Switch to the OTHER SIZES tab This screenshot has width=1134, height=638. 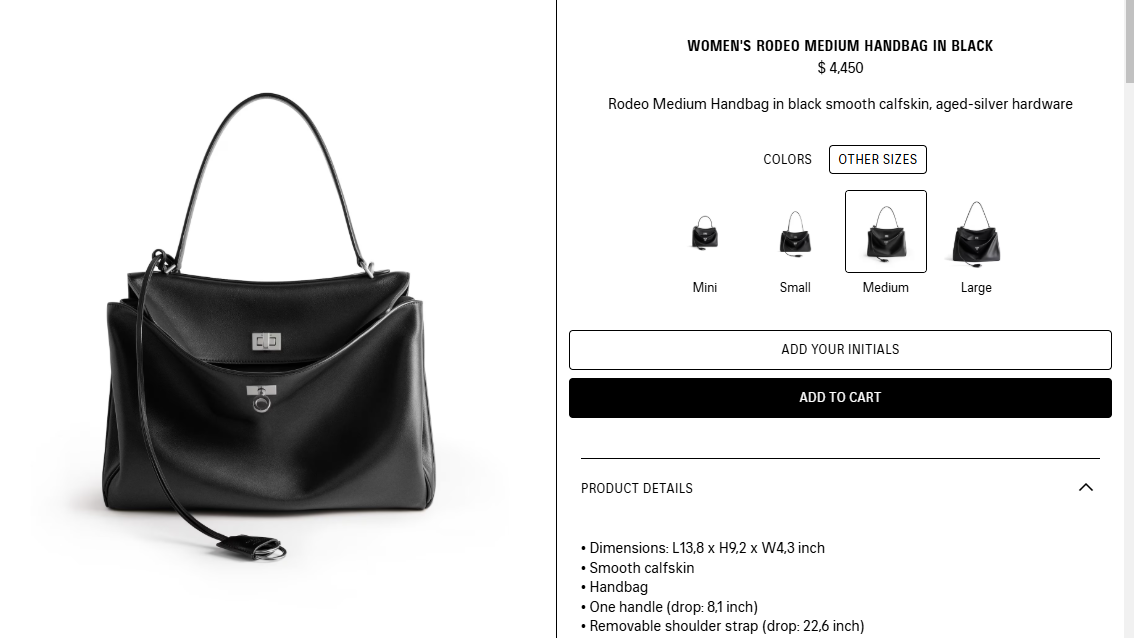[877, 159]
